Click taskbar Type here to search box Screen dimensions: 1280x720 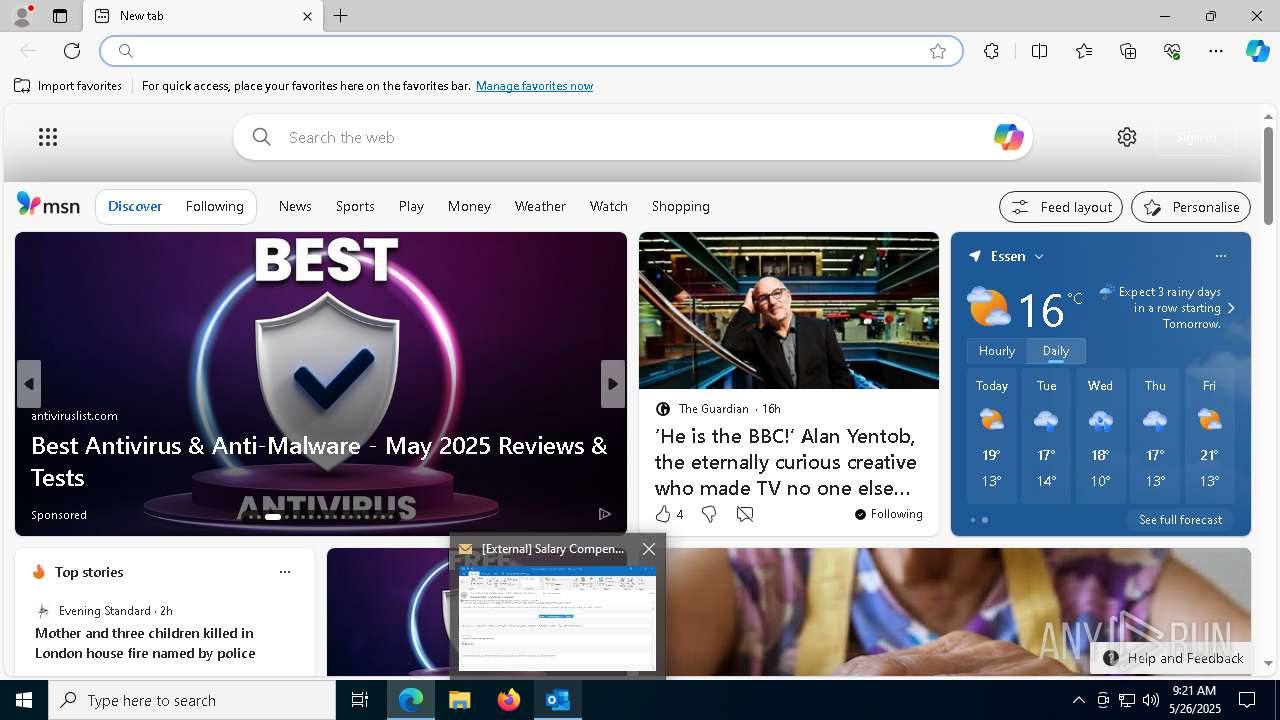192,700
